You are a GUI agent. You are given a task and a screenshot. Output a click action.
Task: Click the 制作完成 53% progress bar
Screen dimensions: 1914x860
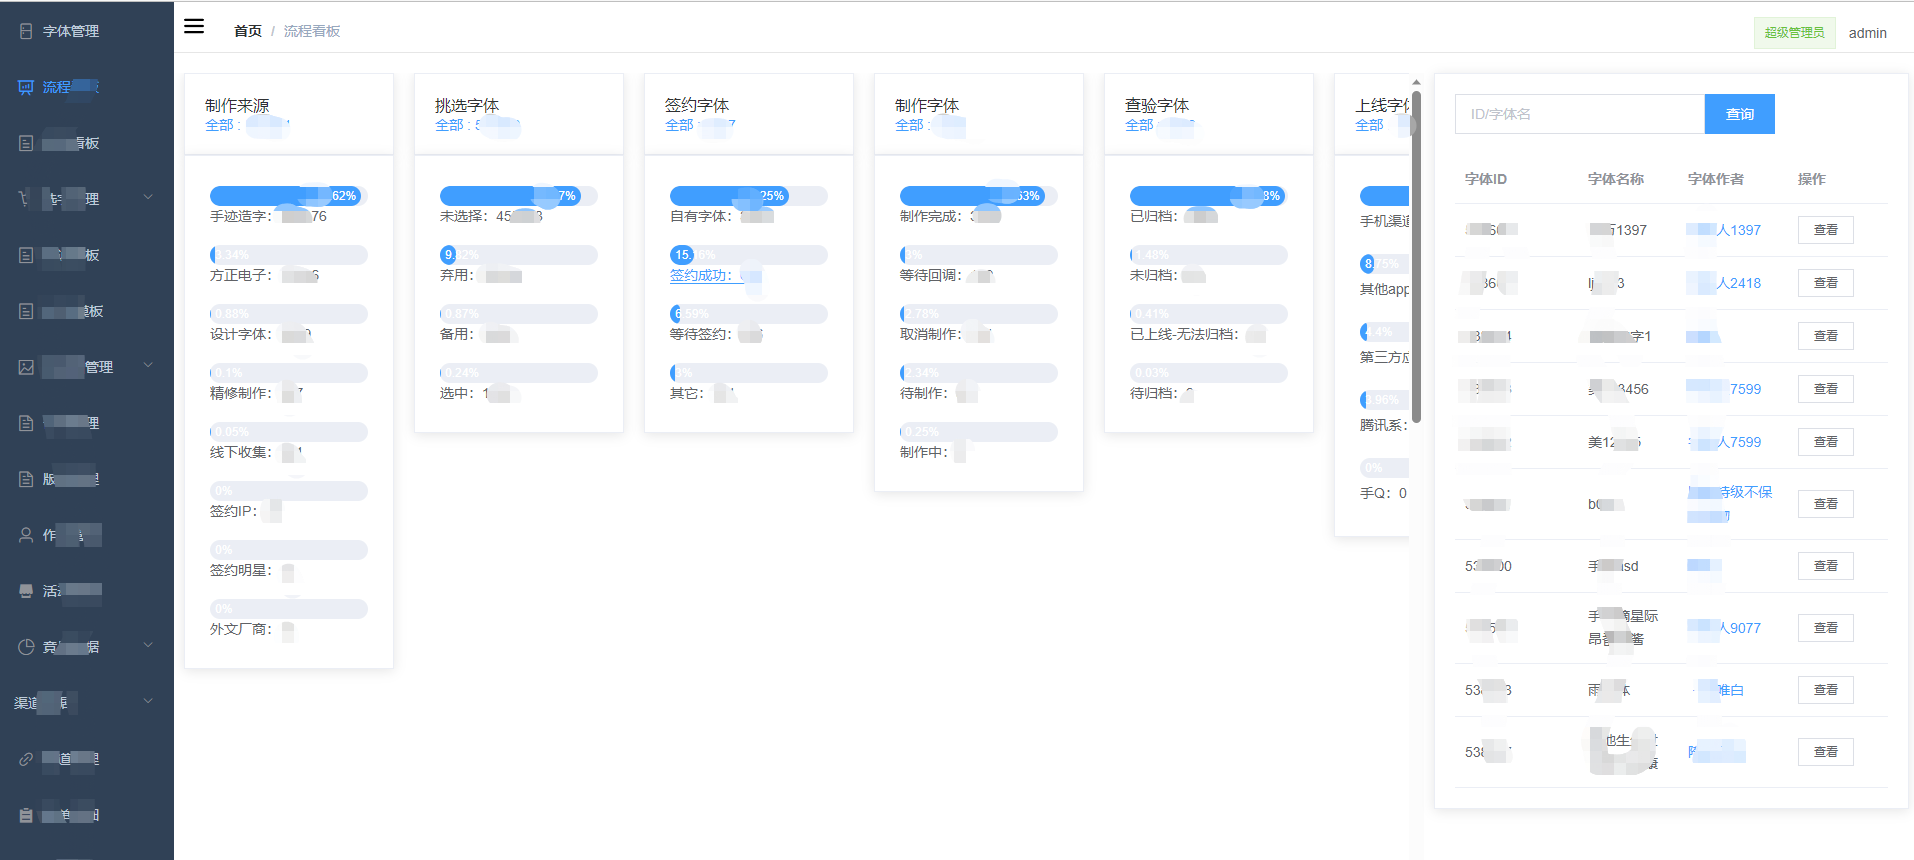coord(978,196)
